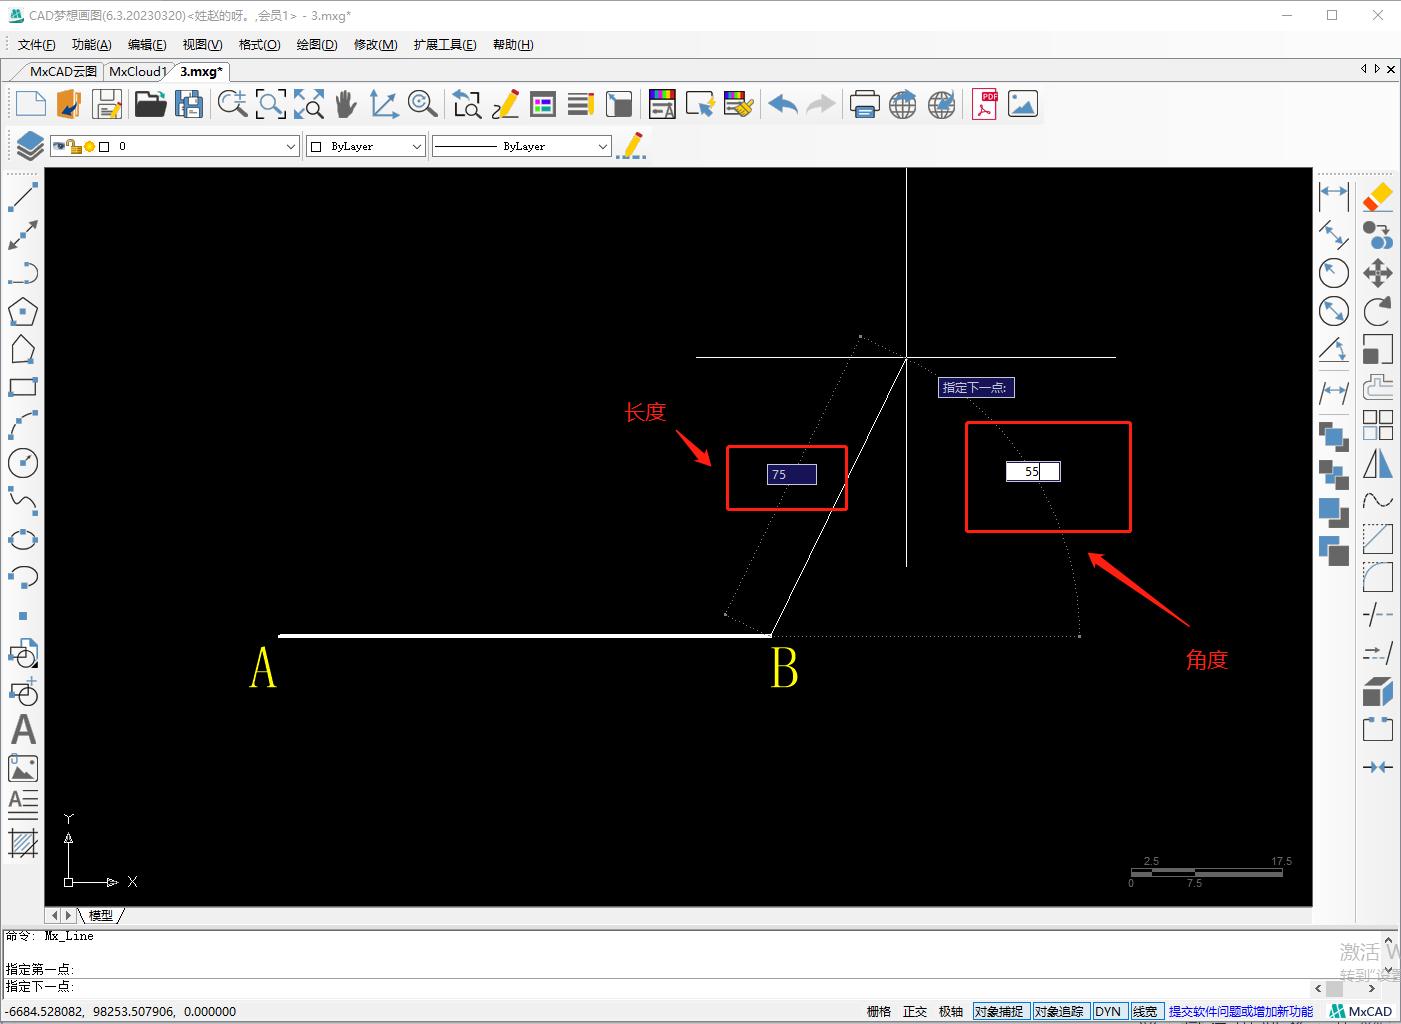Open the layer 0 dropdown list
This screenshot has width=1401, height=1024.
point(290,145)
